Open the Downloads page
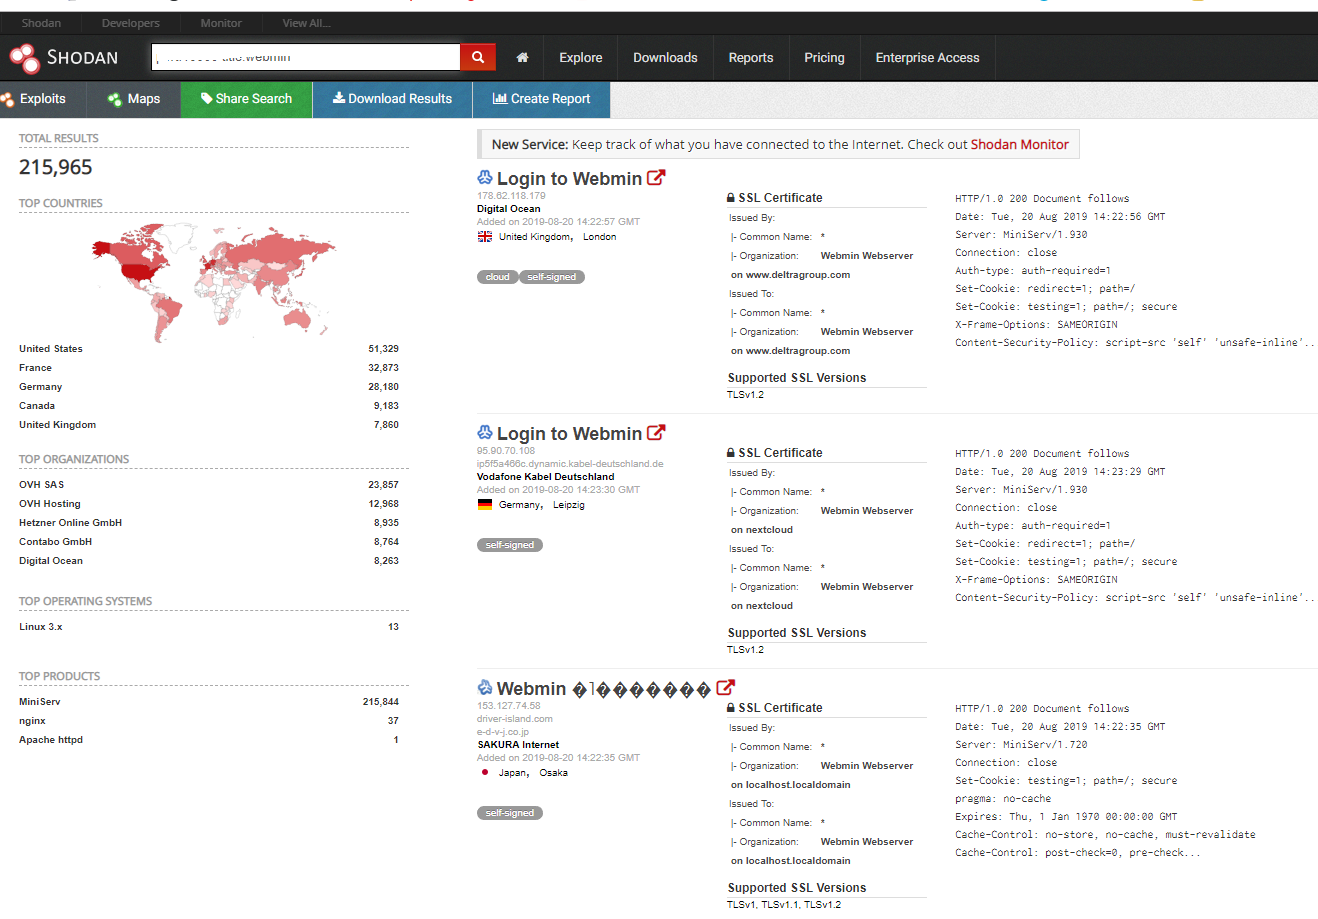Image resolution: width=1318 pixels, height=919 pixels. tap(665, 58)
